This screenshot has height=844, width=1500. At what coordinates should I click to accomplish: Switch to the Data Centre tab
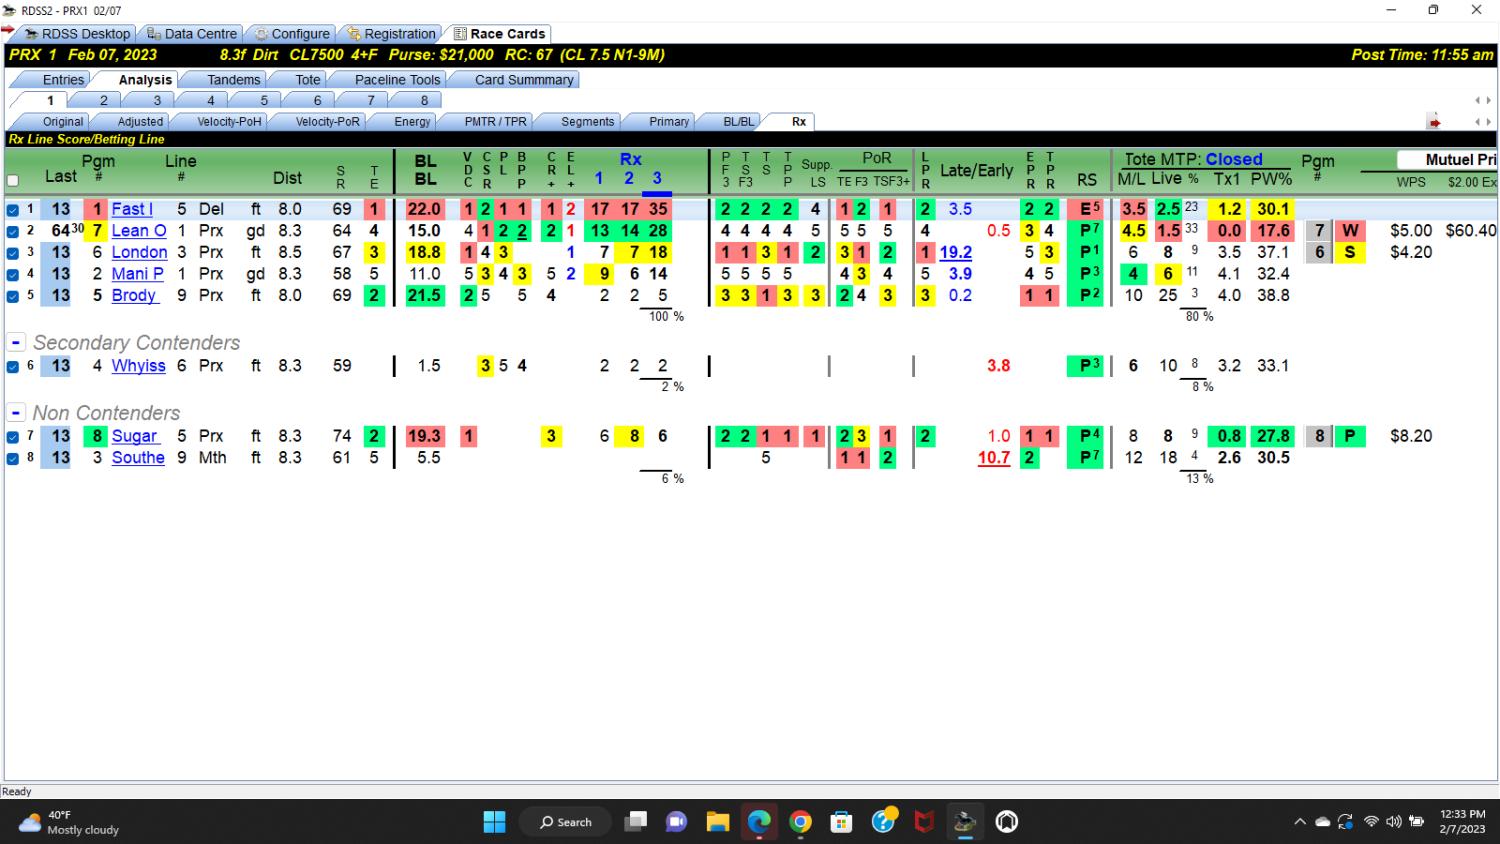[x=191, y=33]
